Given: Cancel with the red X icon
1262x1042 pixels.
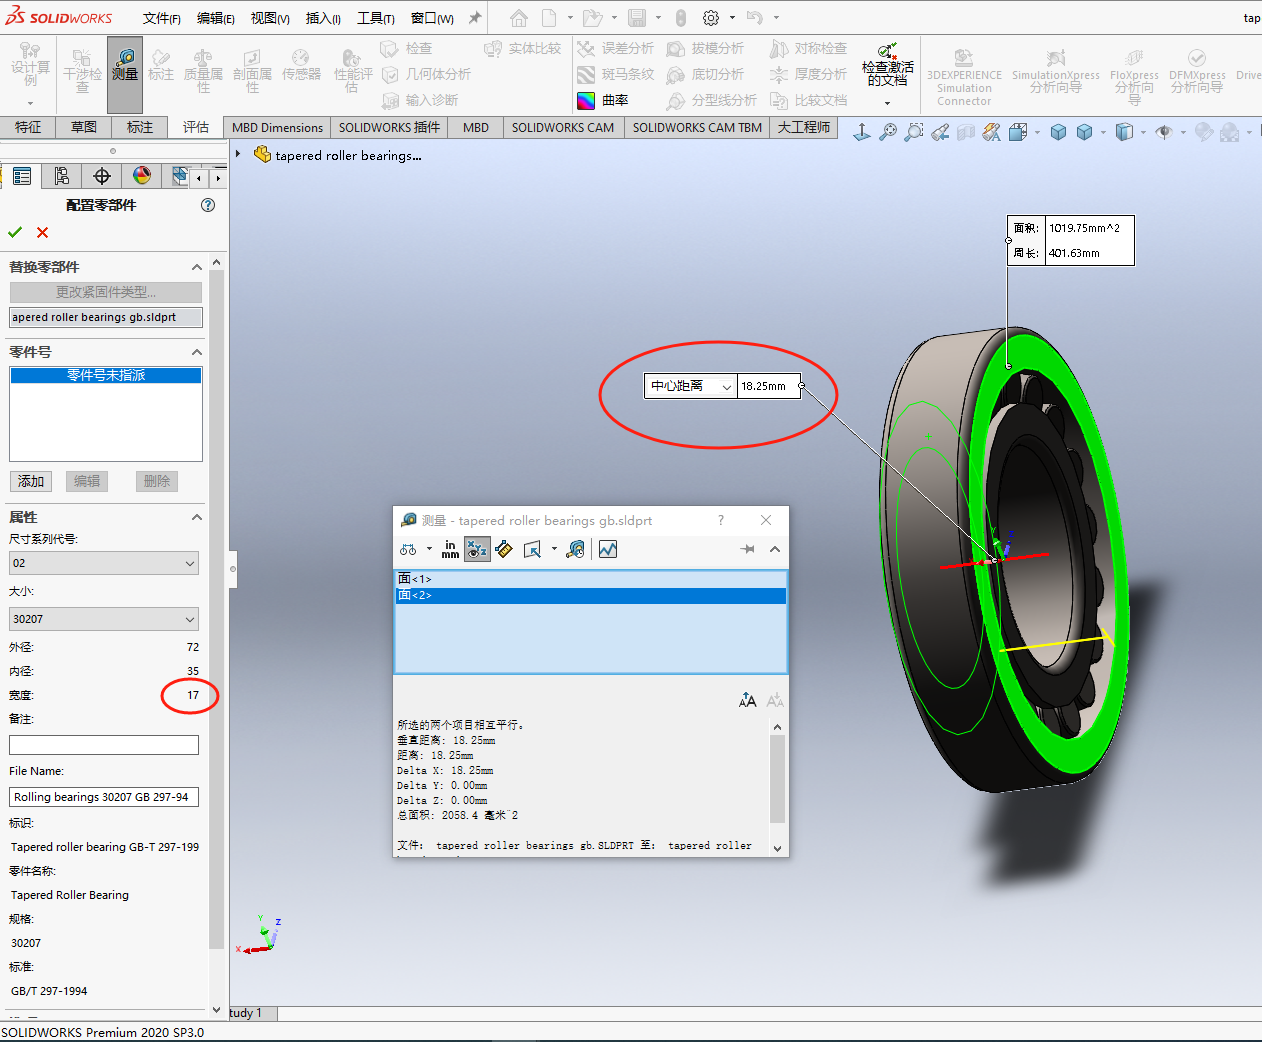Looking at the screenshot, I should tap(42, 232).
